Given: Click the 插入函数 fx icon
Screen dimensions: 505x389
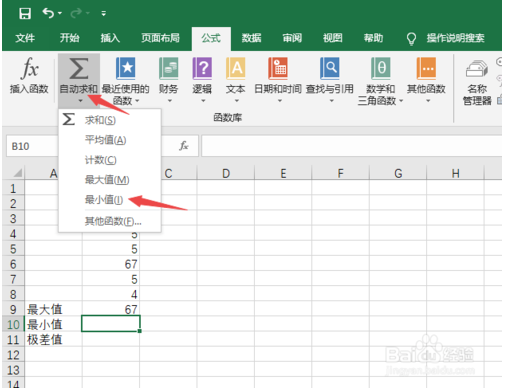Looking at the screenshot, I should point(30,68).
